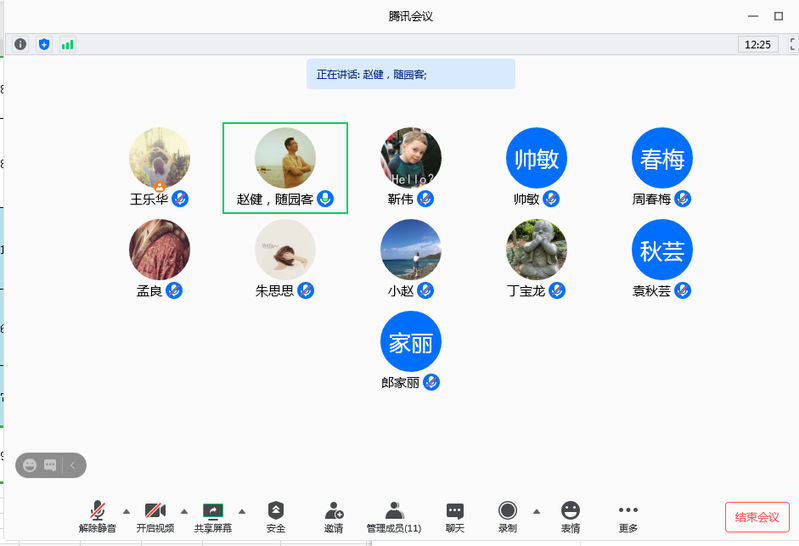Viewport: 799px width, 546px height.
Task: Open 管理成员(11) member panel
Action: pos(394,516)
